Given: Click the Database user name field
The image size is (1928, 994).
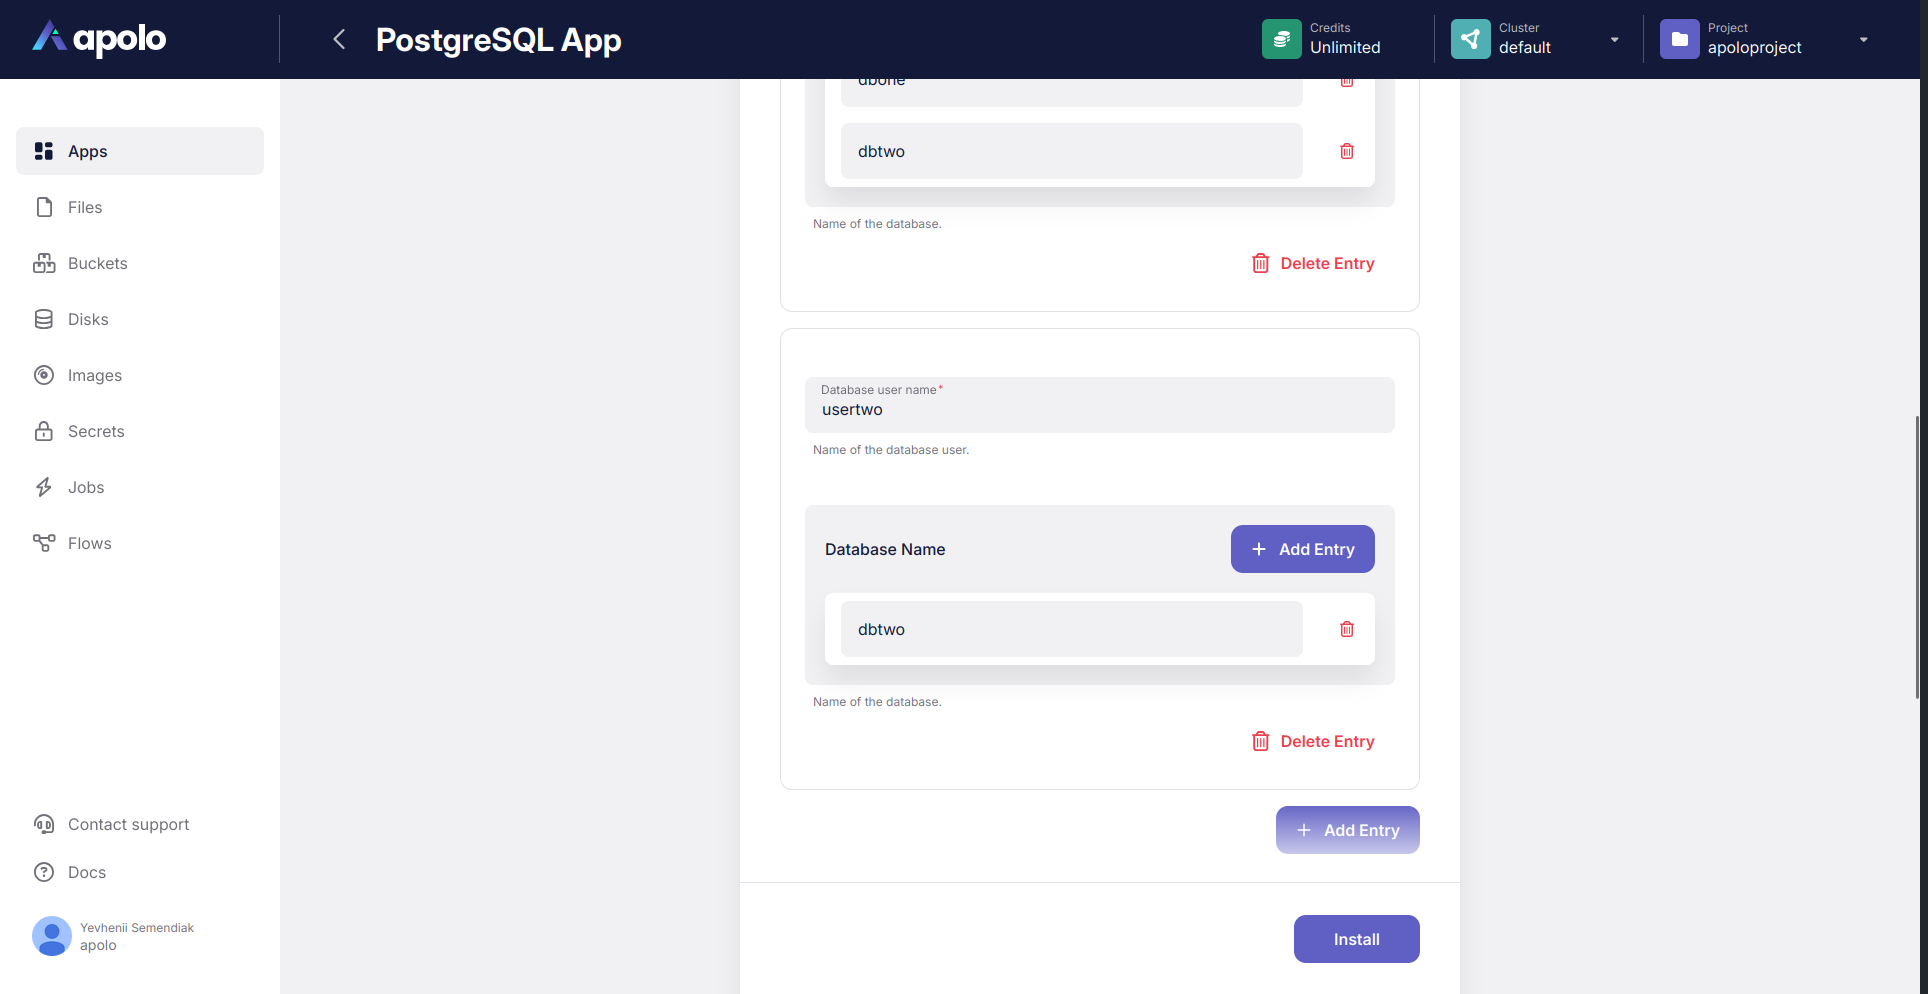Looking at the screenshot, I should point(1098,409).
